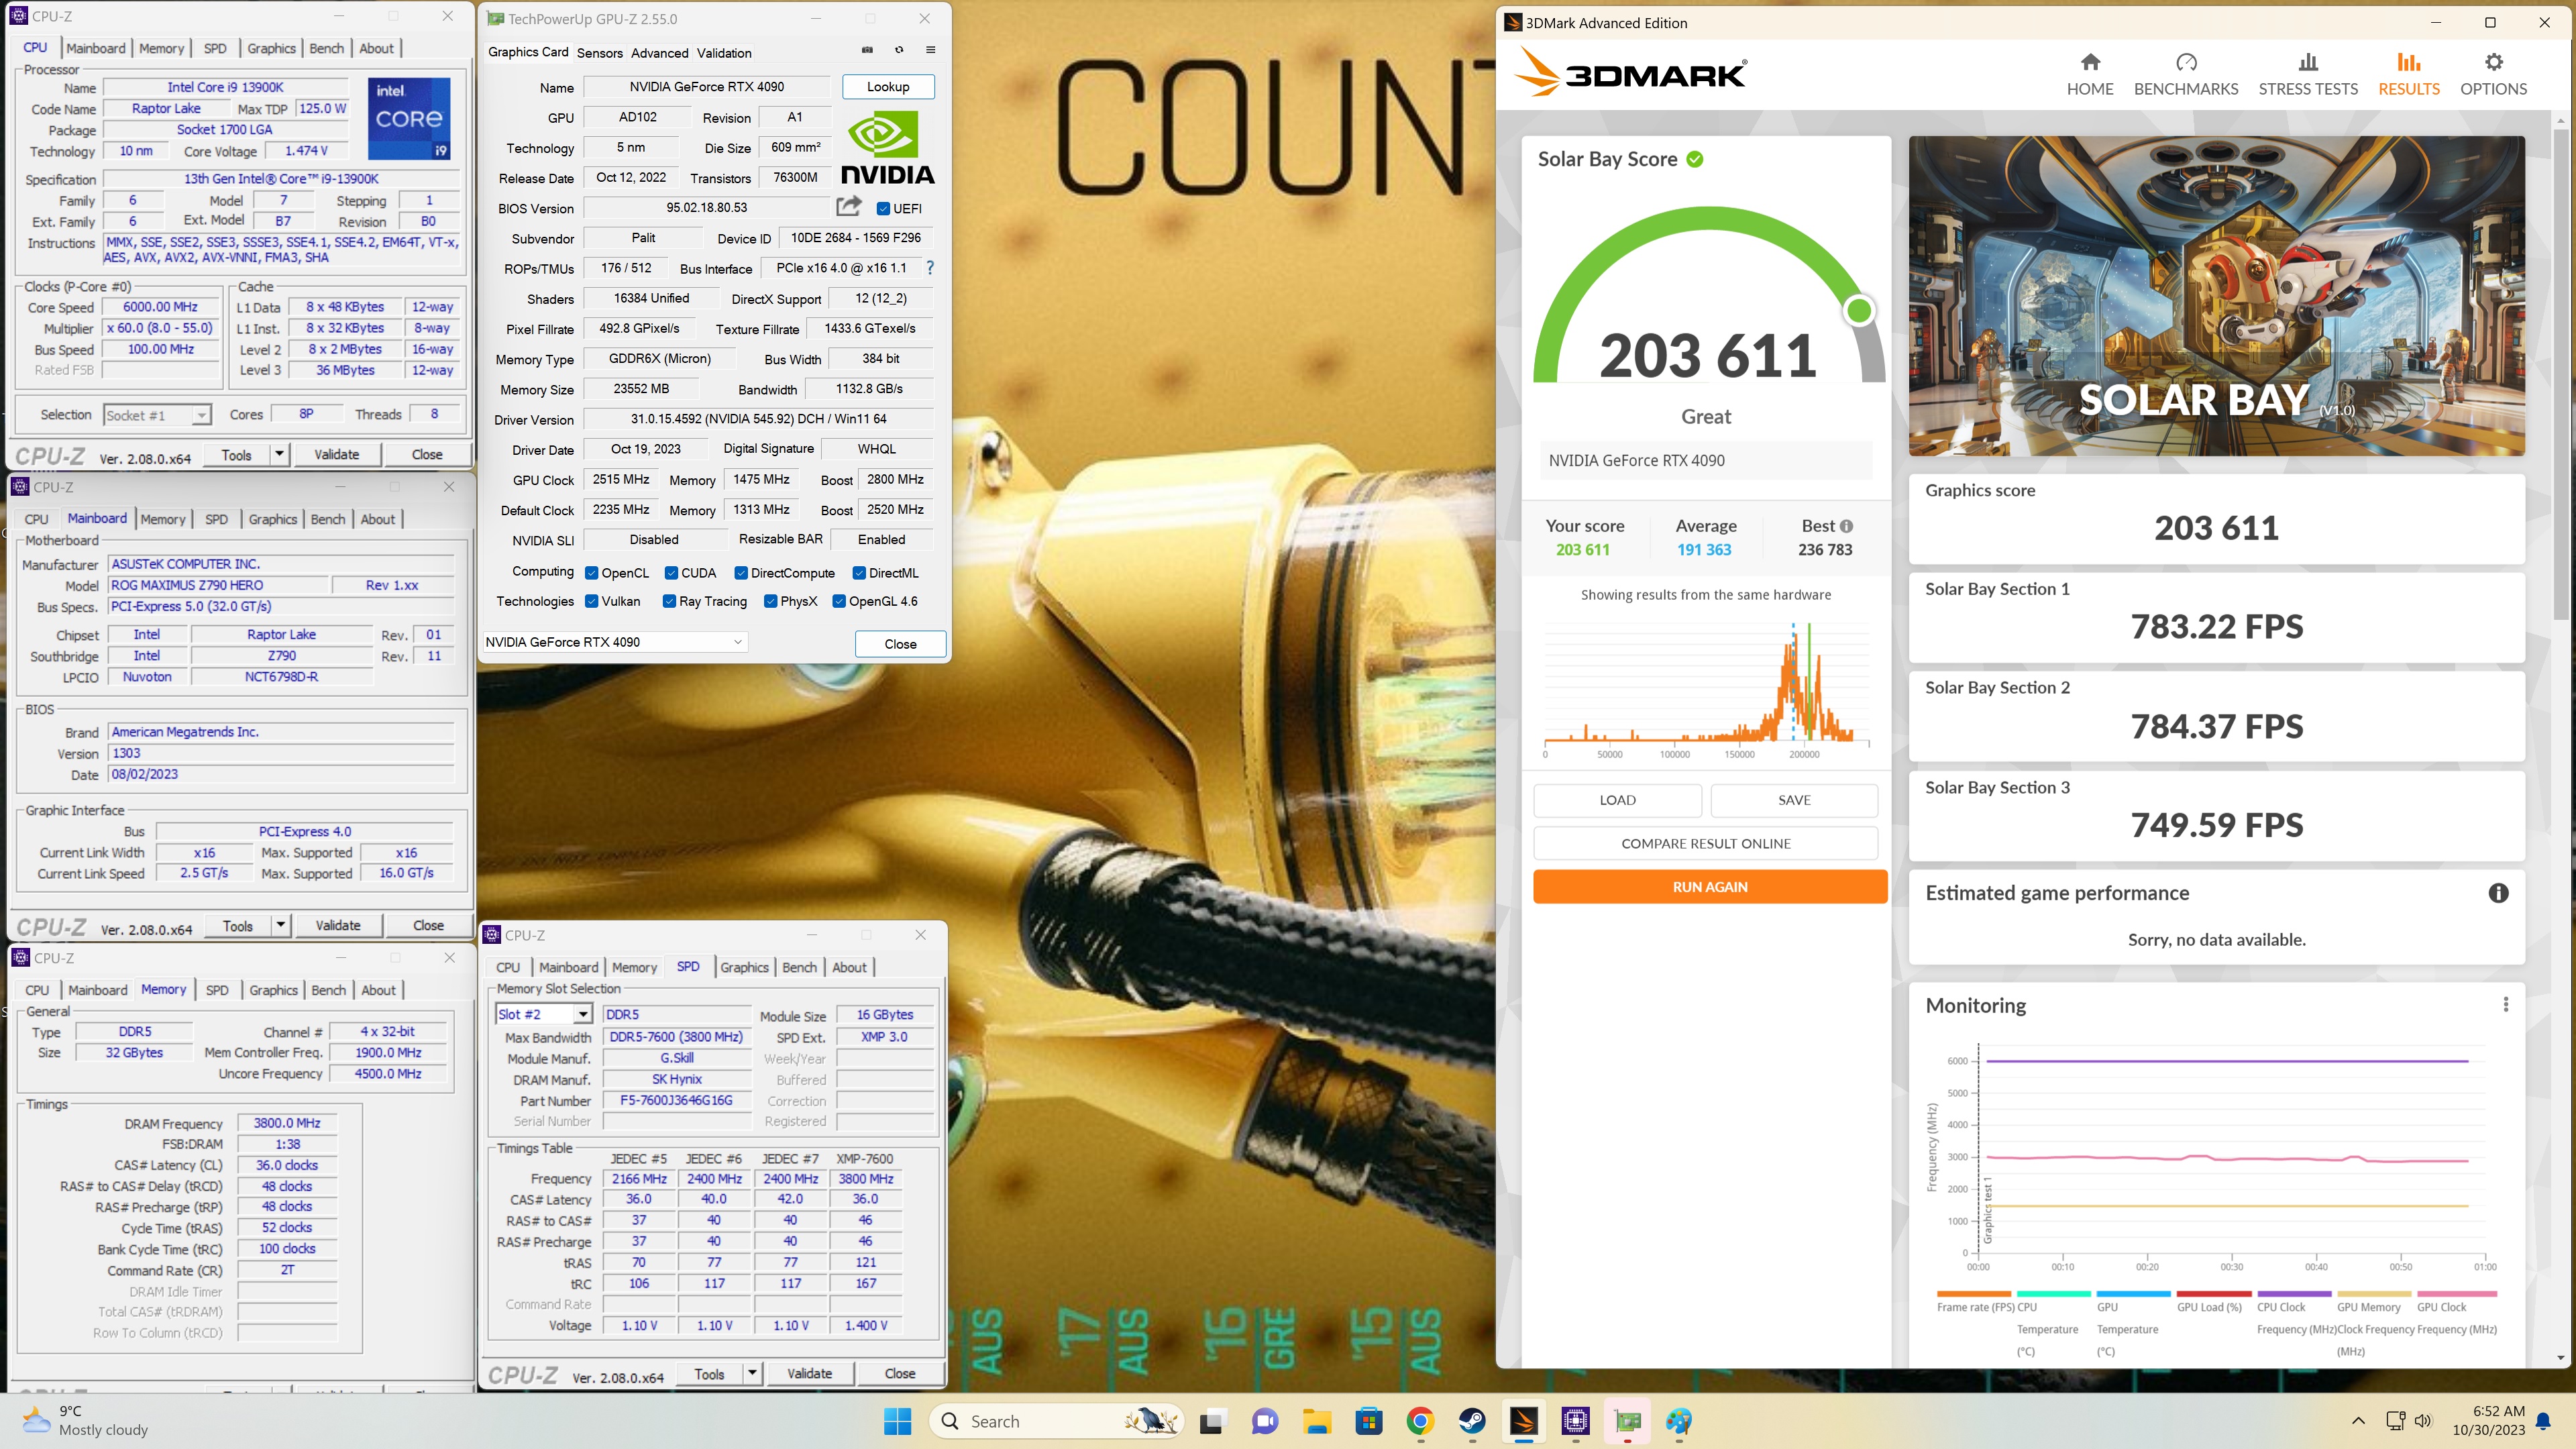The height and width of the screenshot is (1449, 2576).
Task: Click the volume icon in the system tray
Action: [2423, 1421]
